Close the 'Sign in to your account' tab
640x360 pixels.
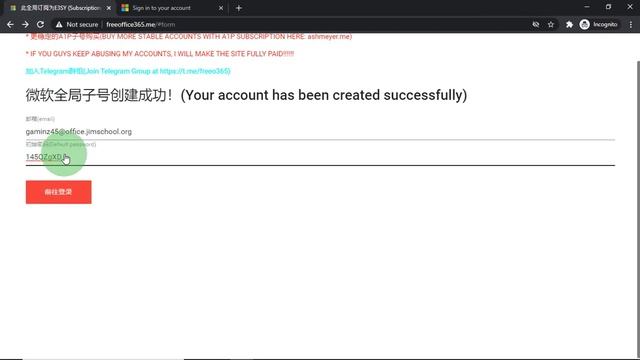tap(221, 8)
